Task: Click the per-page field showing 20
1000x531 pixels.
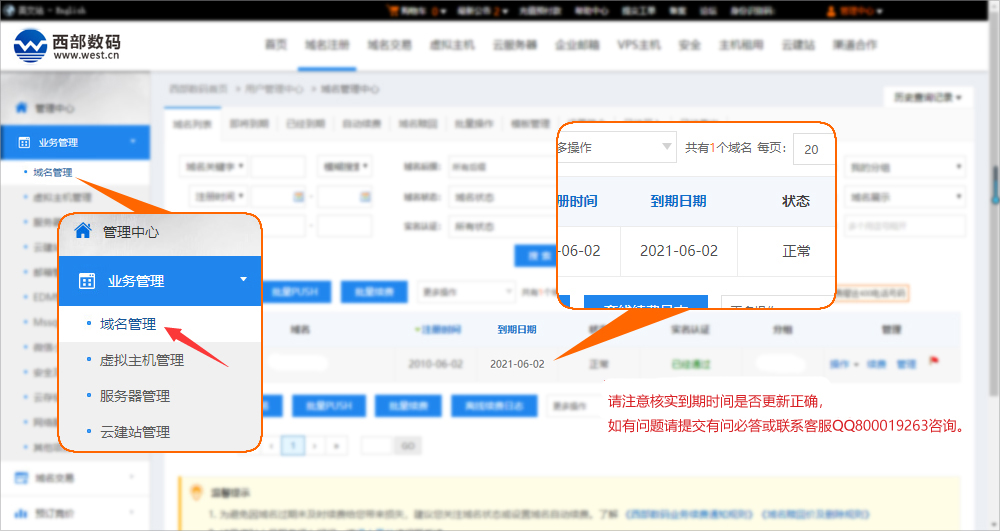Action: (813, 149)
